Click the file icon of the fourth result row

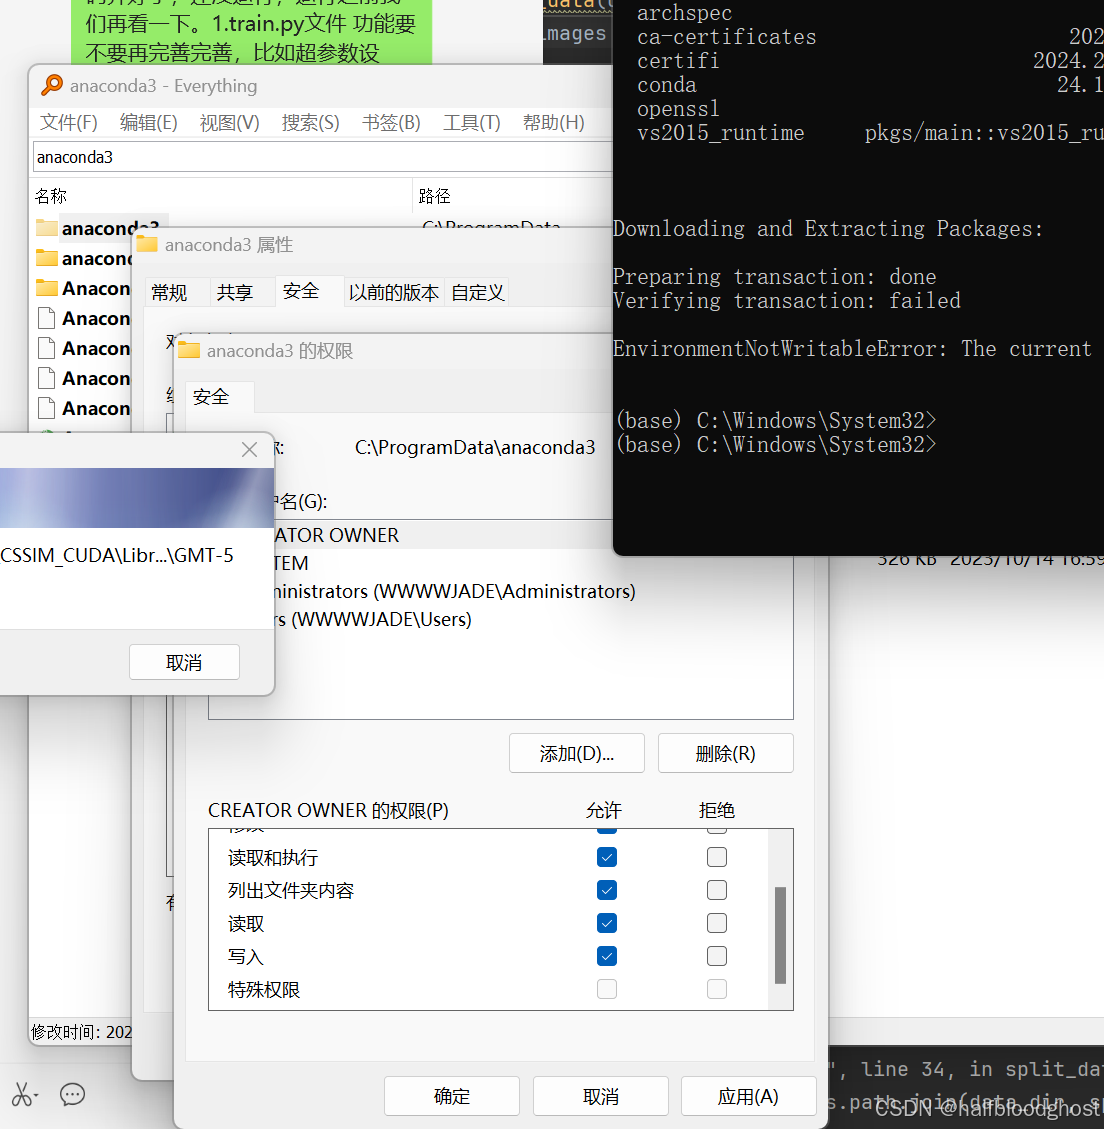pyautogui.click(x=47, y=318)
